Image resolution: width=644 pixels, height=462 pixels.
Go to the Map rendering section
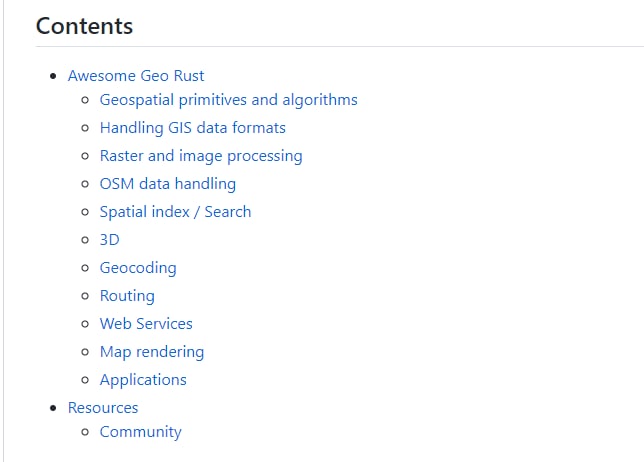pyautogui.click(x=151, y=352)
